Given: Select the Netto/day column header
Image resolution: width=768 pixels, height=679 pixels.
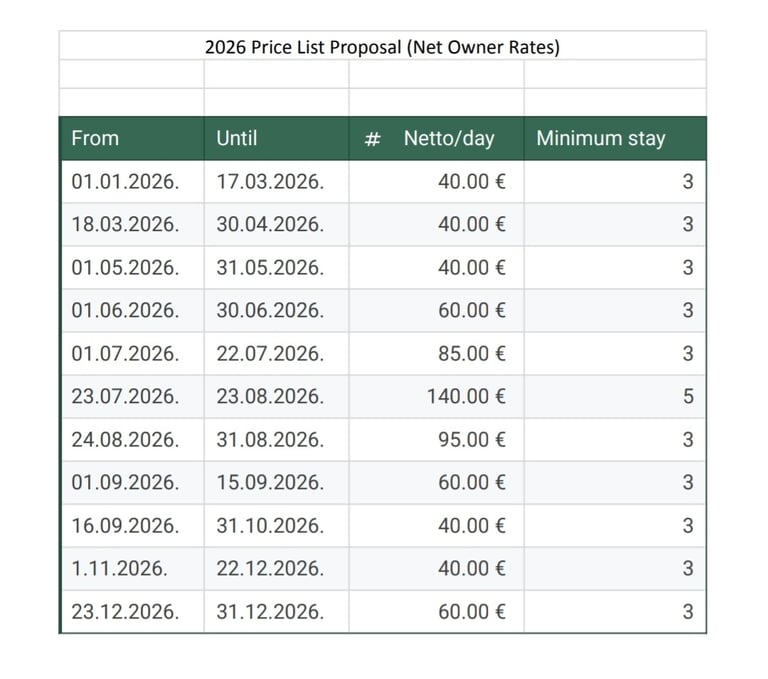Looking at the screenshot, I should [449, 139].
